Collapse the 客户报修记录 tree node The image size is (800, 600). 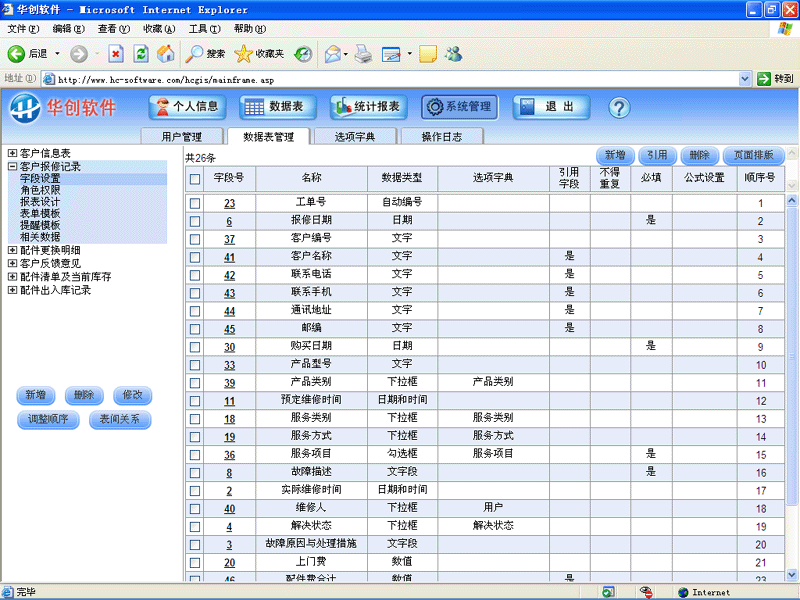click(12, 166)
